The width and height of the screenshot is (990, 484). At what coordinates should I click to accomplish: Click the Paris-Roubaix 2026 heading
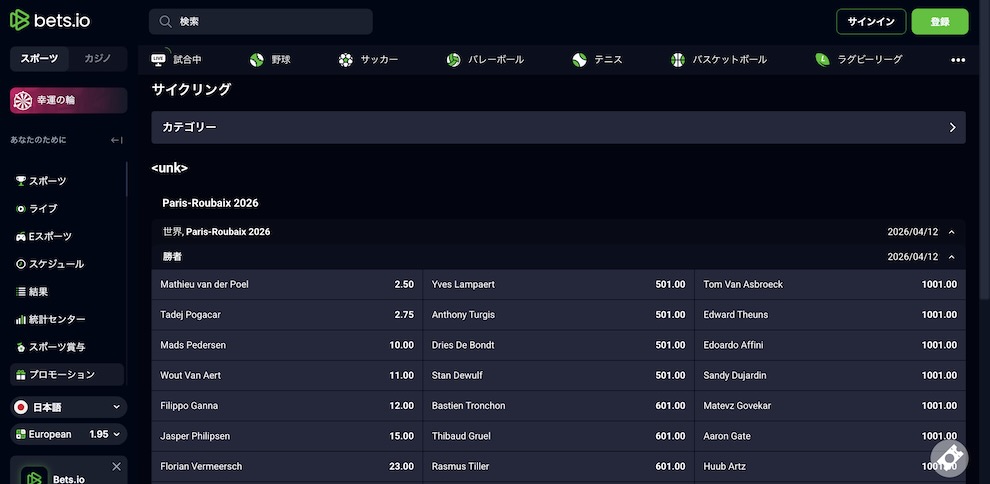(210, 203)
